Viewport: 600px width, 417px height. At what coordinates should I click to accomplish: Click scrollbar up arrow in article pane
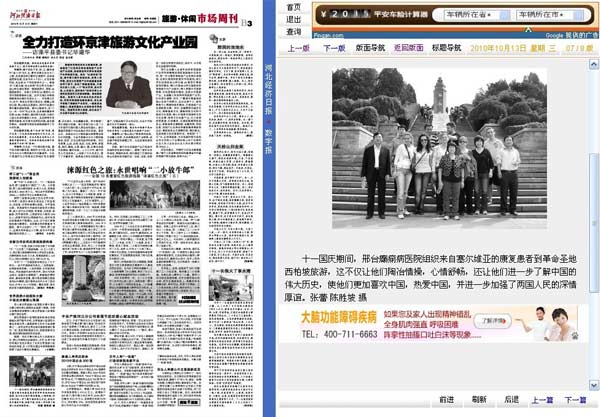coord(593,64)
